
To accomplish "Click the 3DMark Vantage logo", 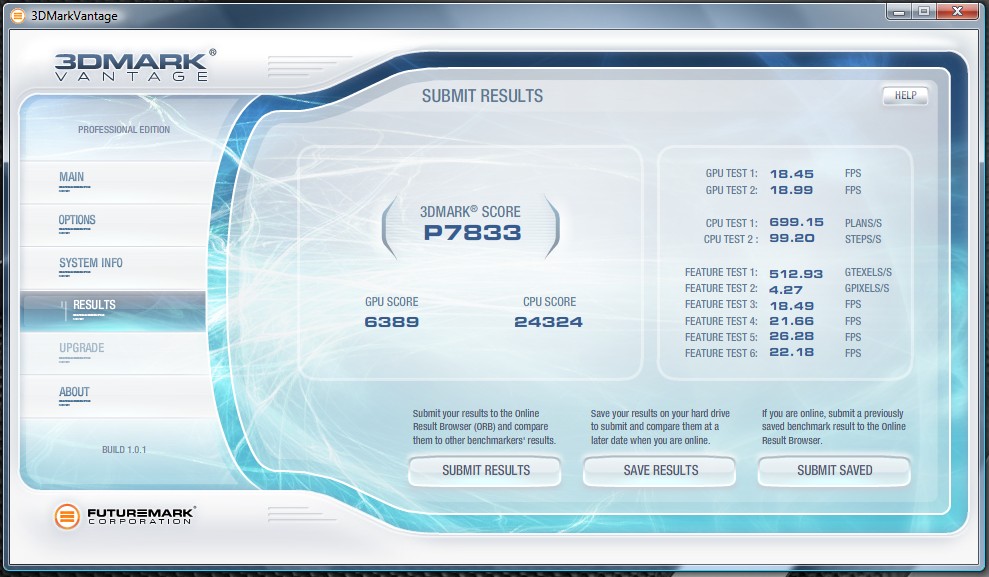I will click(135, 66).
